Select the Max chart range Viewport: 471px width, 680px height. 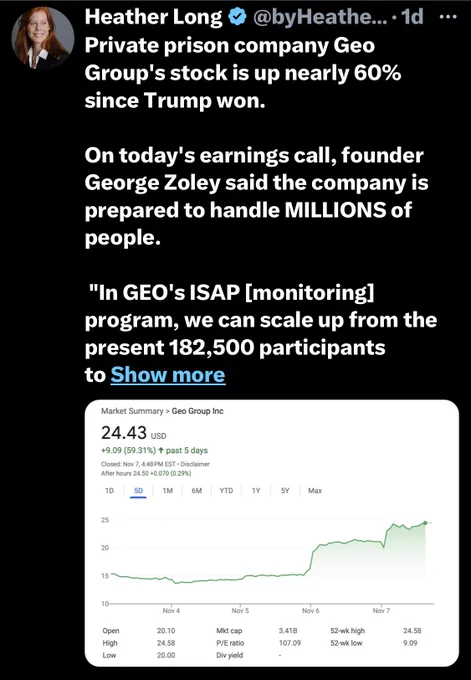315,490
